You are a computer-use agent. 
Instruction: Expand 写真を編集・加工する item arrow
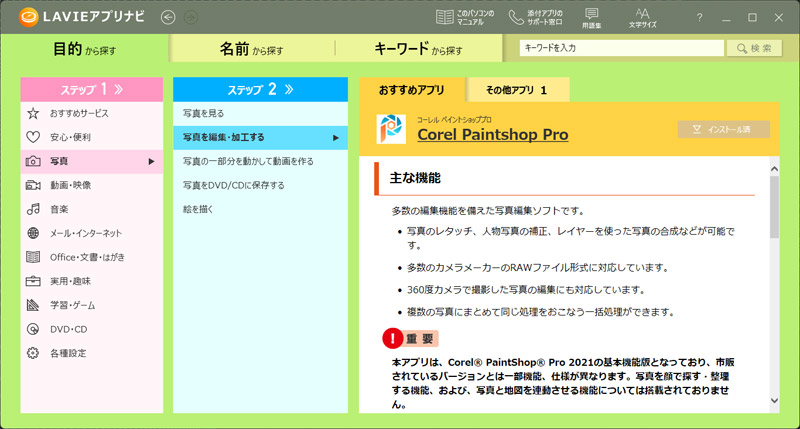pyautogui.click(x=337, y=137)
